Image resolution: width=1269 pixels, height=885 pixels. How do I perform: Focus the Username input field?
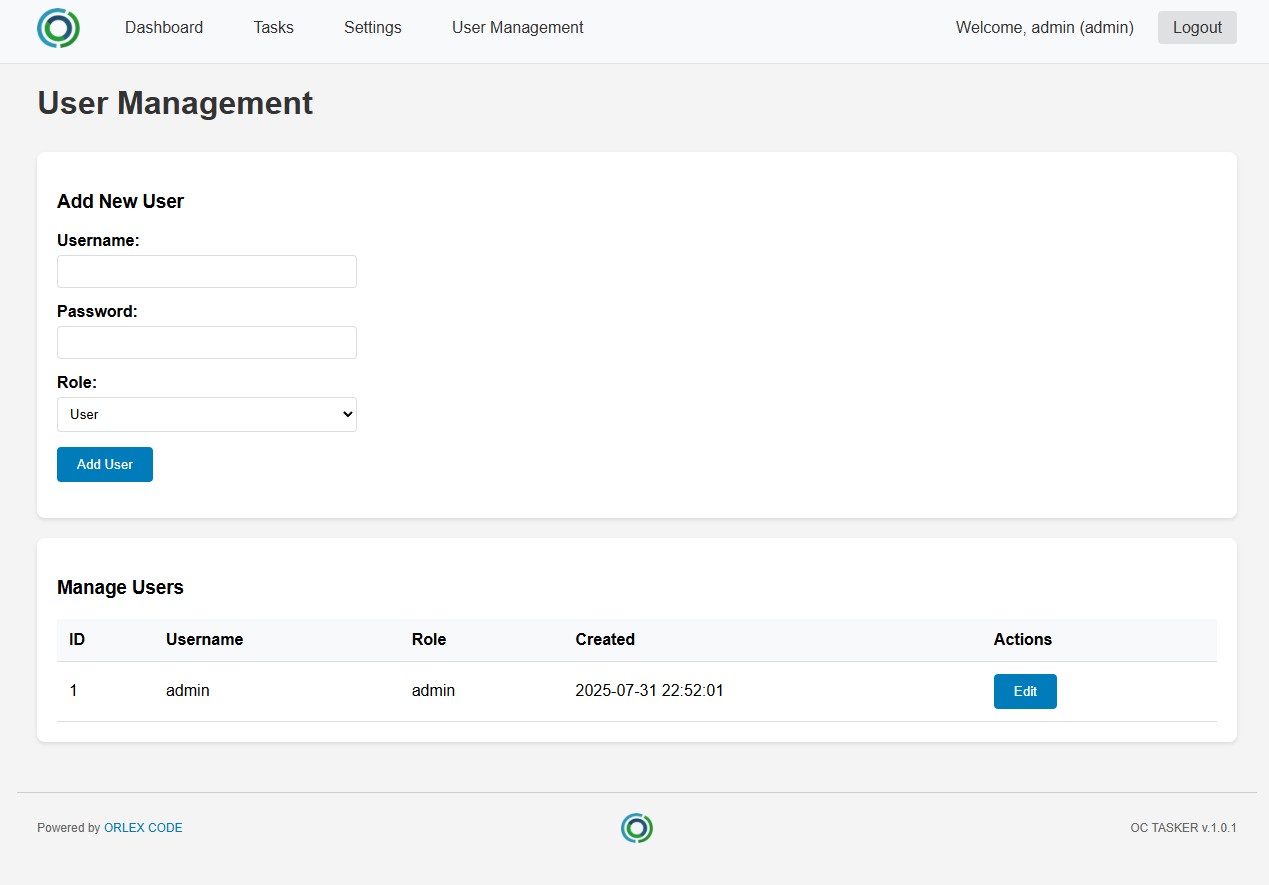tap(207, 272)
